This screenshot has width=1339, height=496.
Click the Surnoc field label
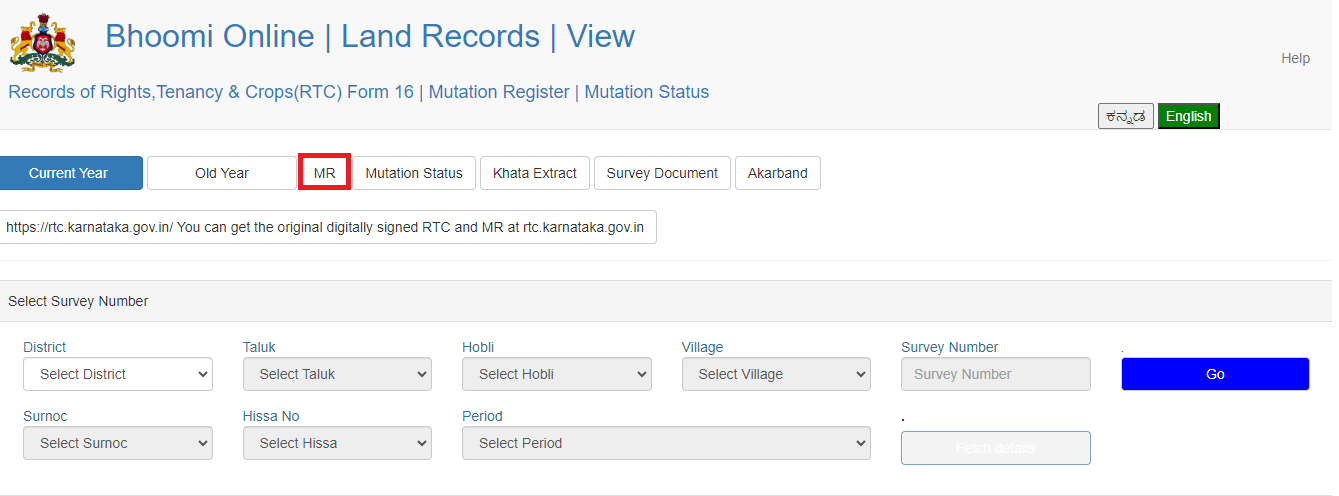click(x=46, y=416)
